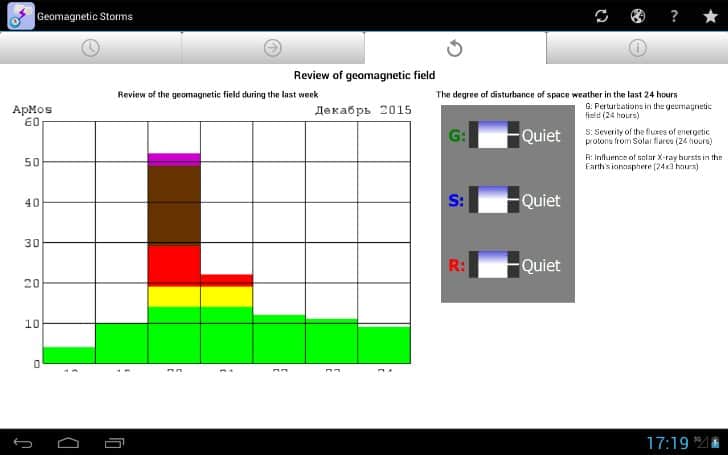Tap the Geomagnetic Storms app icon
Screen dimensions: 728x455
point(19,16)
